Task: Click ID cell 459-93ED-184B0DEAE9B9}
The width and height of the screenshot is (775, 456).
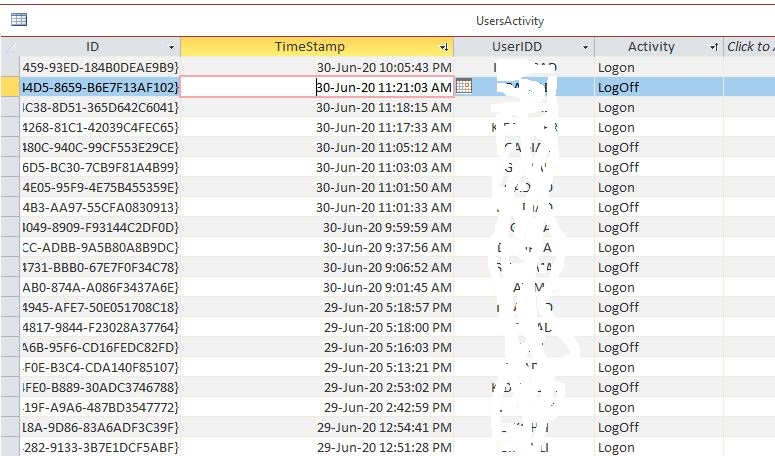Action: 100,67
